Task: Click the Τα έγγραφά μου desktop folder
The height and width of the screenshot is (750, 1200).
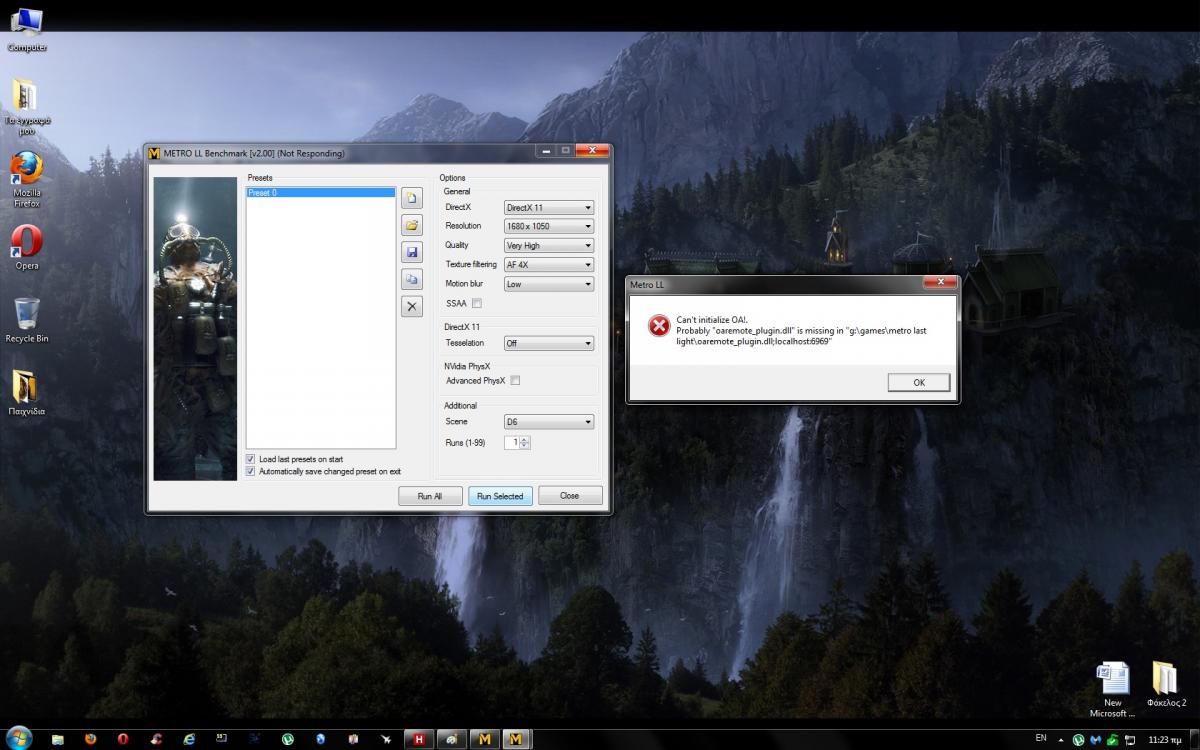Action: point(27,107)
